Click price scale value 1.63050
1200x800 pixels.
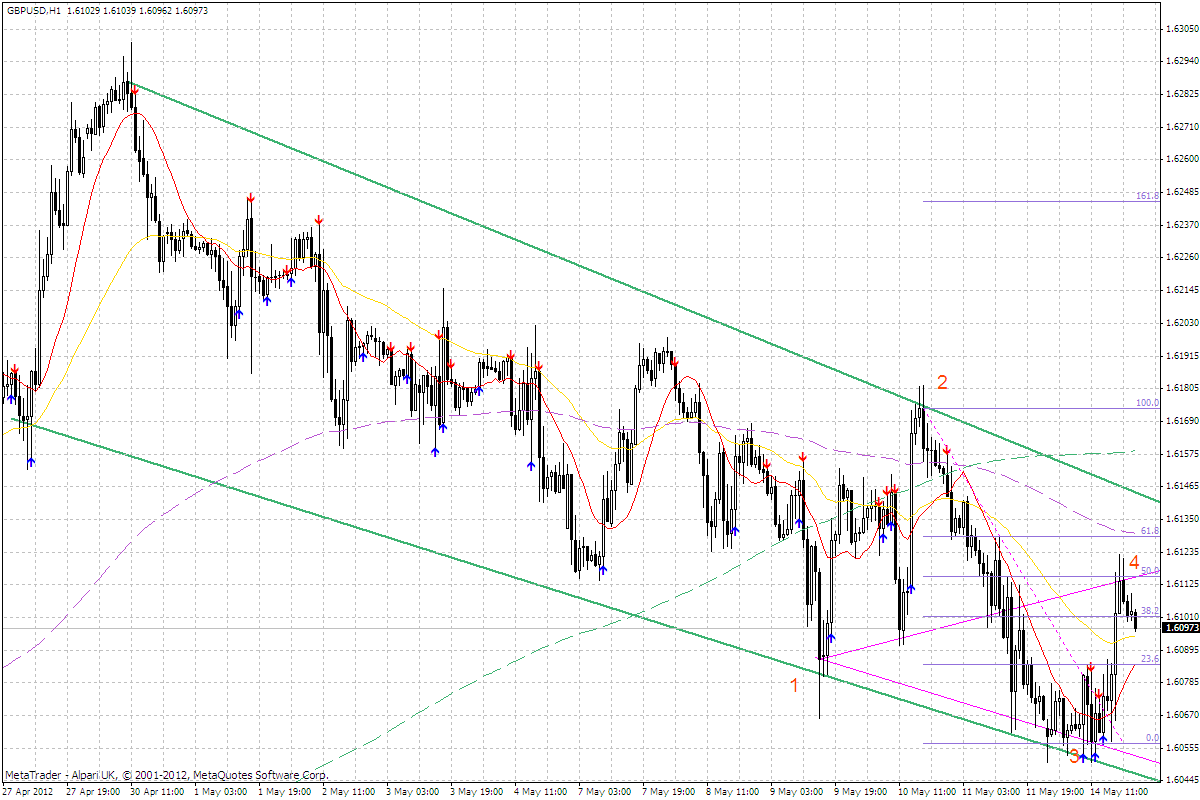click(1183, 29)
